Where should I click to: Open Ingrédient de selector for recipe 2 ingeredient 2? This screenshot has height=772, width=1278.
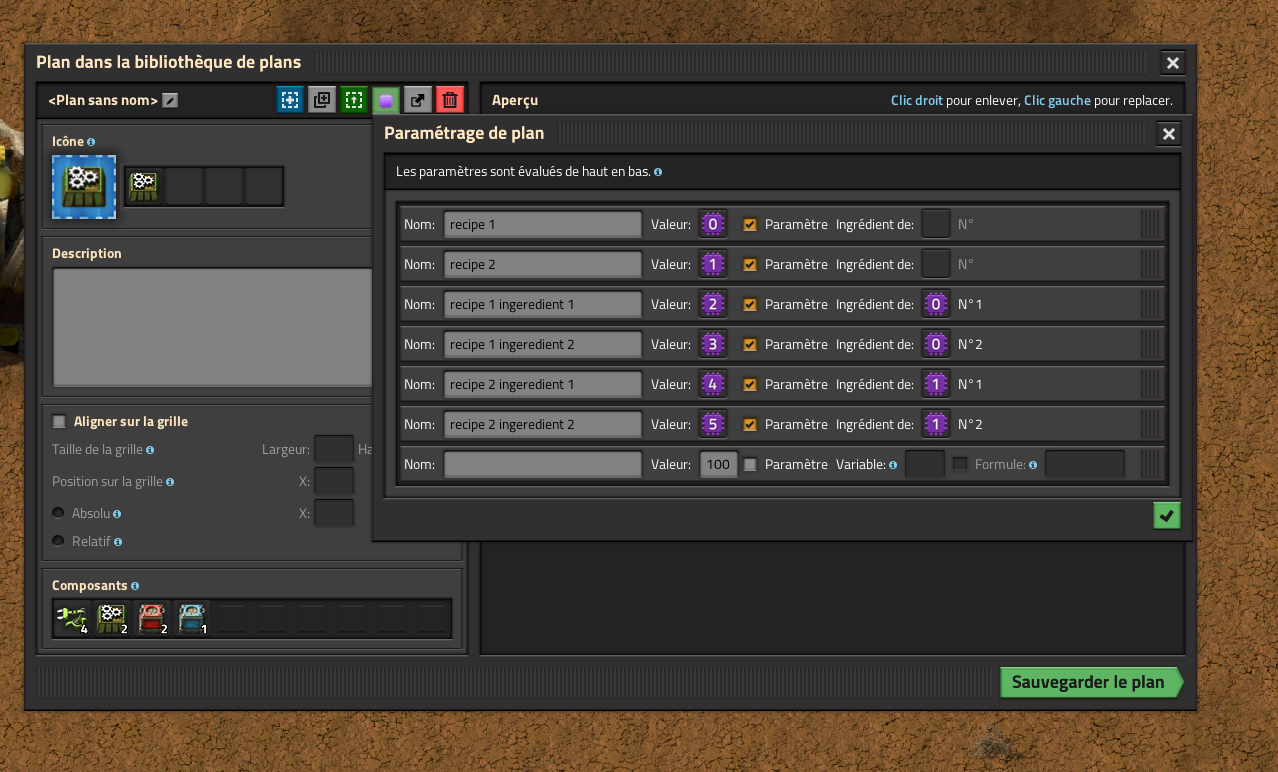tap(935, 424)
